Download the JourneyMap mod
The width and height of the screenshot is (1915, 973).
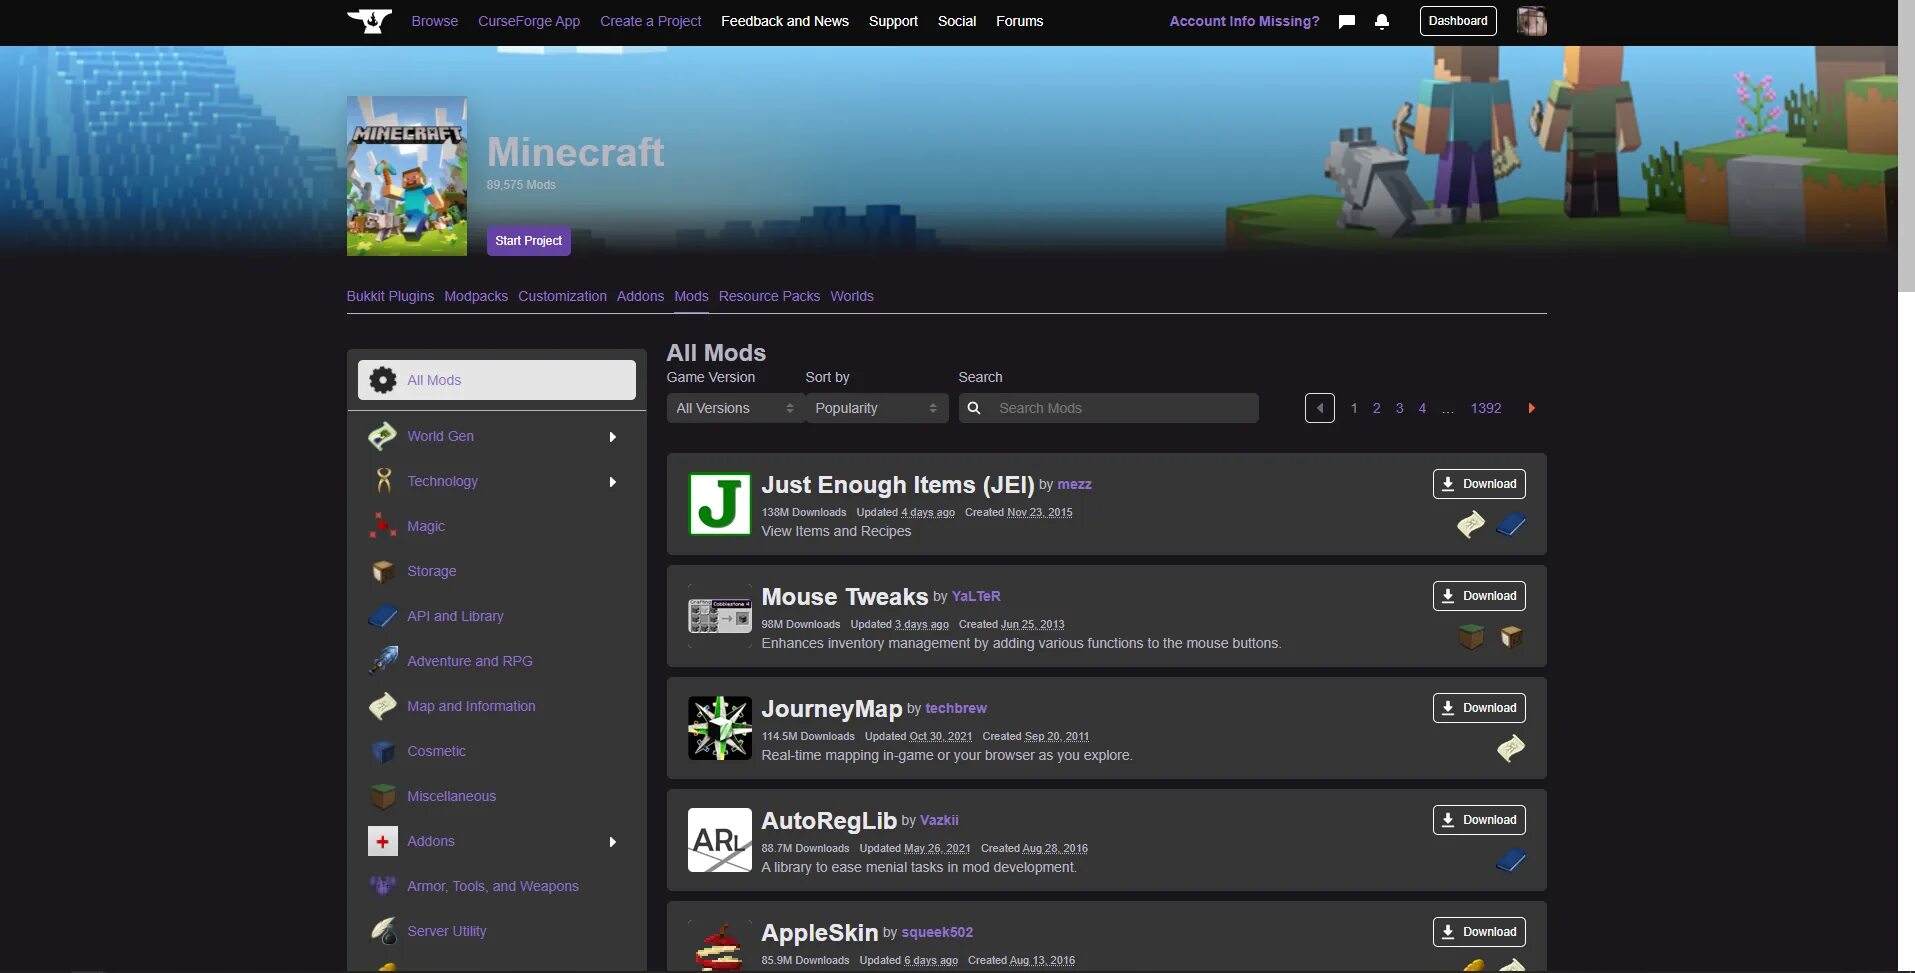click(1479, 708)
